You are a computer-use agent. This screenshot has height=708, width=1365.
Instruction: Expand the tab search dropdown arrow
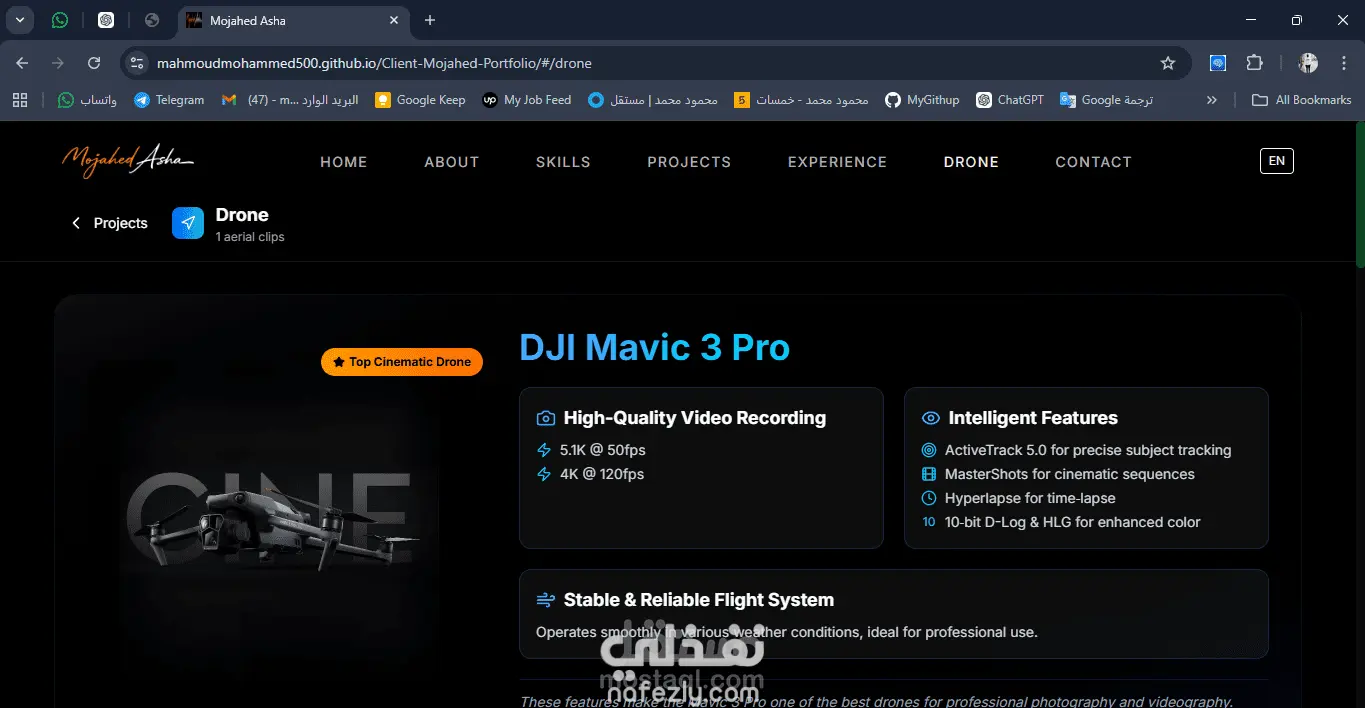click(x=19, y=20)
